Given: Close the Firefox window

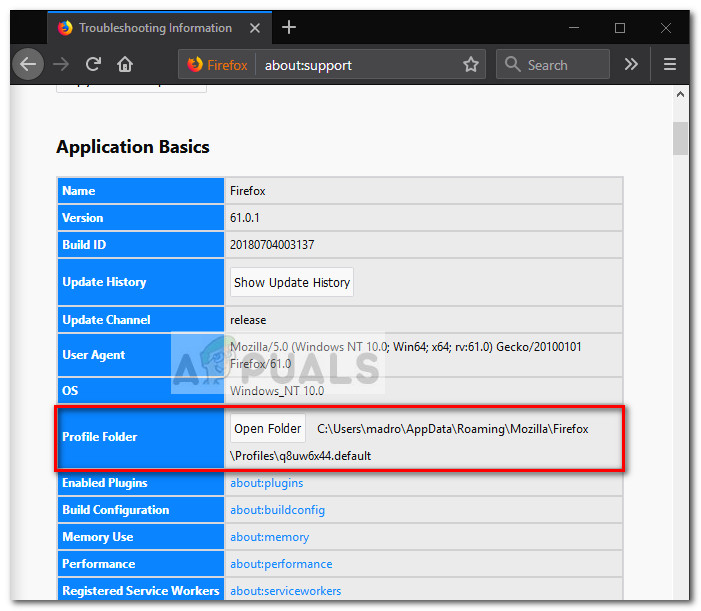Looking at the screenshot, I should tap(665, 28).
